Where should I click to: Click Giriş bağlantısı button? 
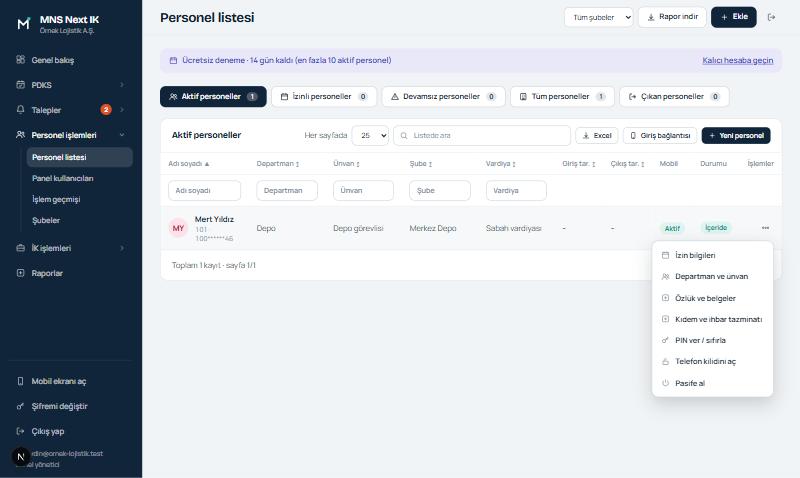660,135
